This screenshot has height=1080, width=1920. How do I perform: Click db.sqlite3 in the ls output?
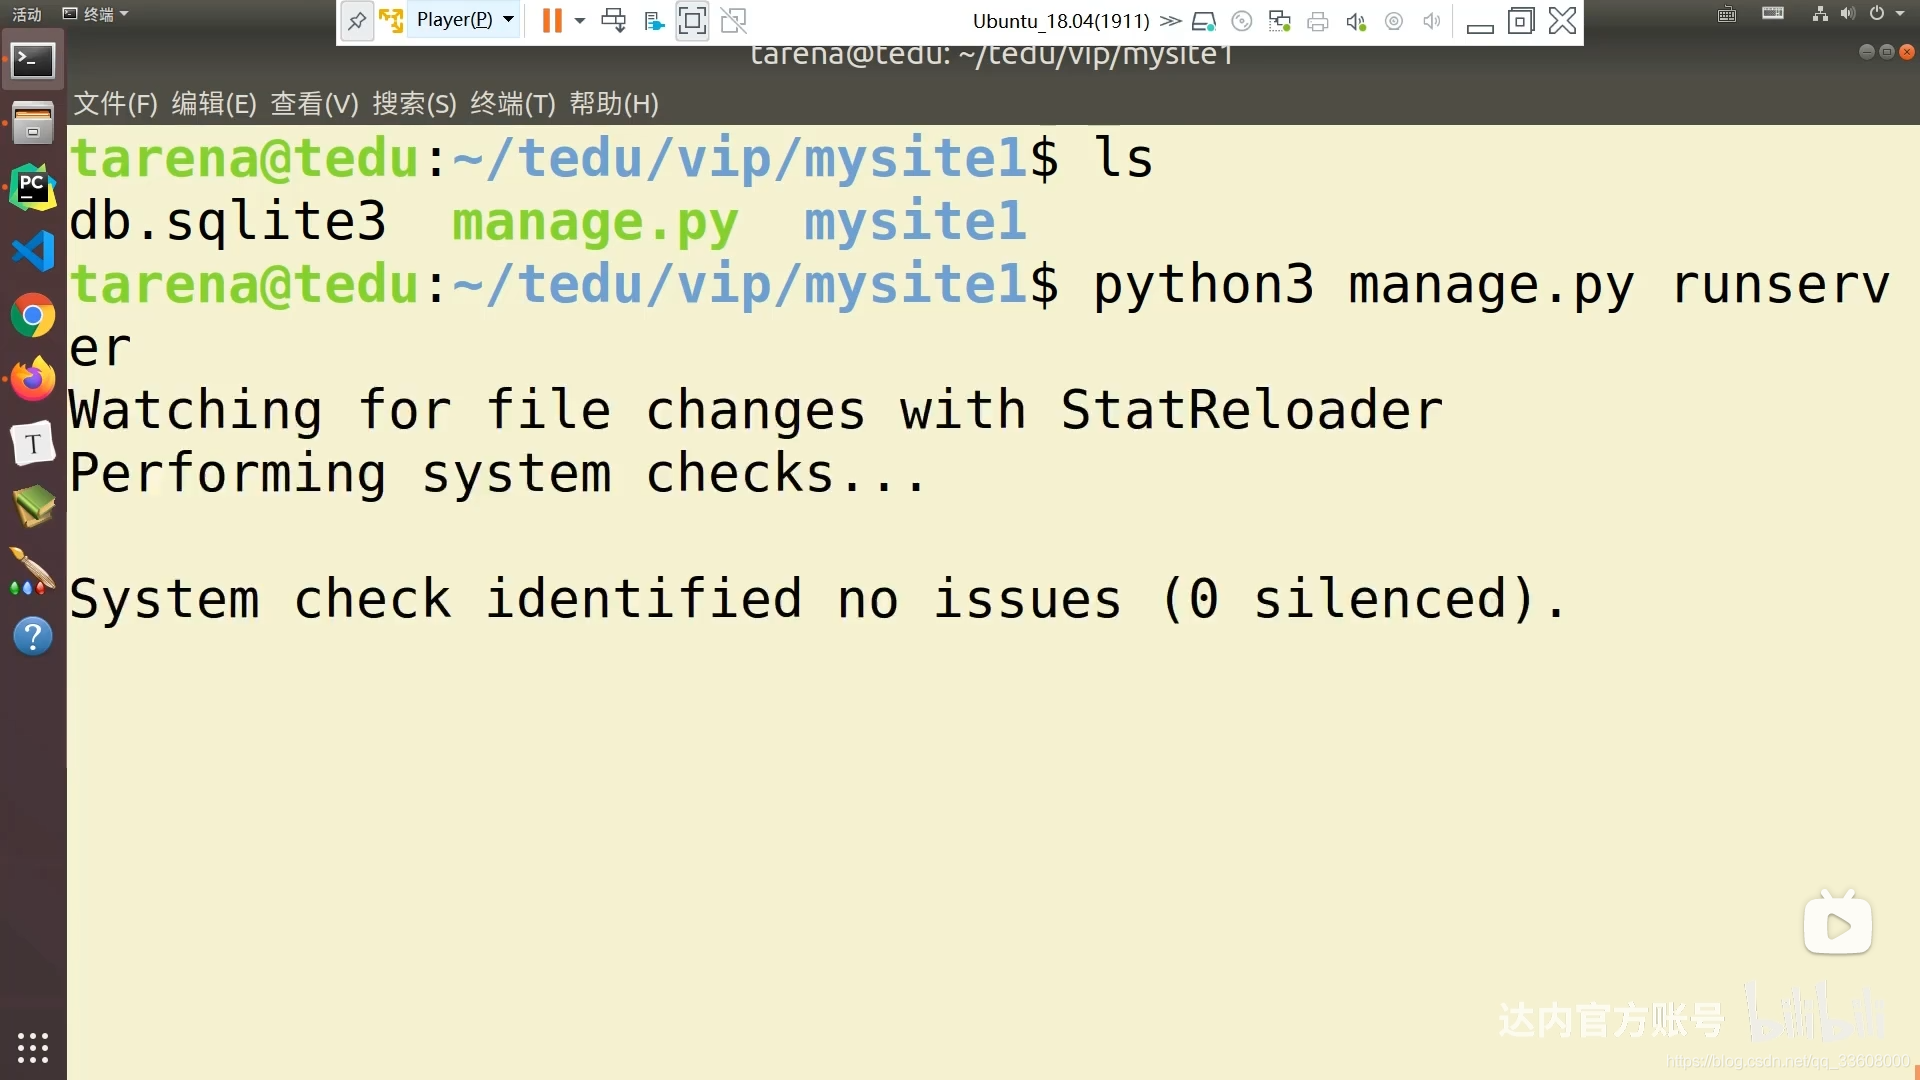228,222
